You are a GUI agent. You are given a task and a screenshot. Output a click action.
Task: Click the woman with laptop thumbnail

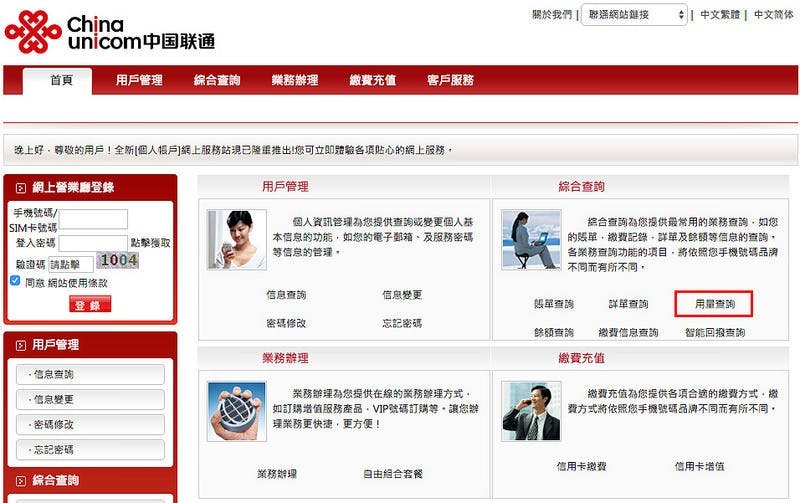click(532, 240)
